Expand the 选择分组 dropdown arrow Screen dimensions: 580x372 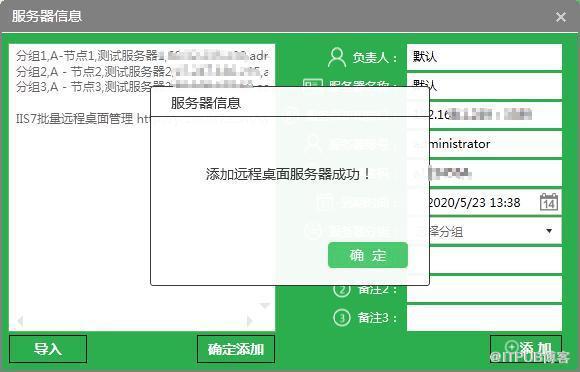[x=549, y=231]
